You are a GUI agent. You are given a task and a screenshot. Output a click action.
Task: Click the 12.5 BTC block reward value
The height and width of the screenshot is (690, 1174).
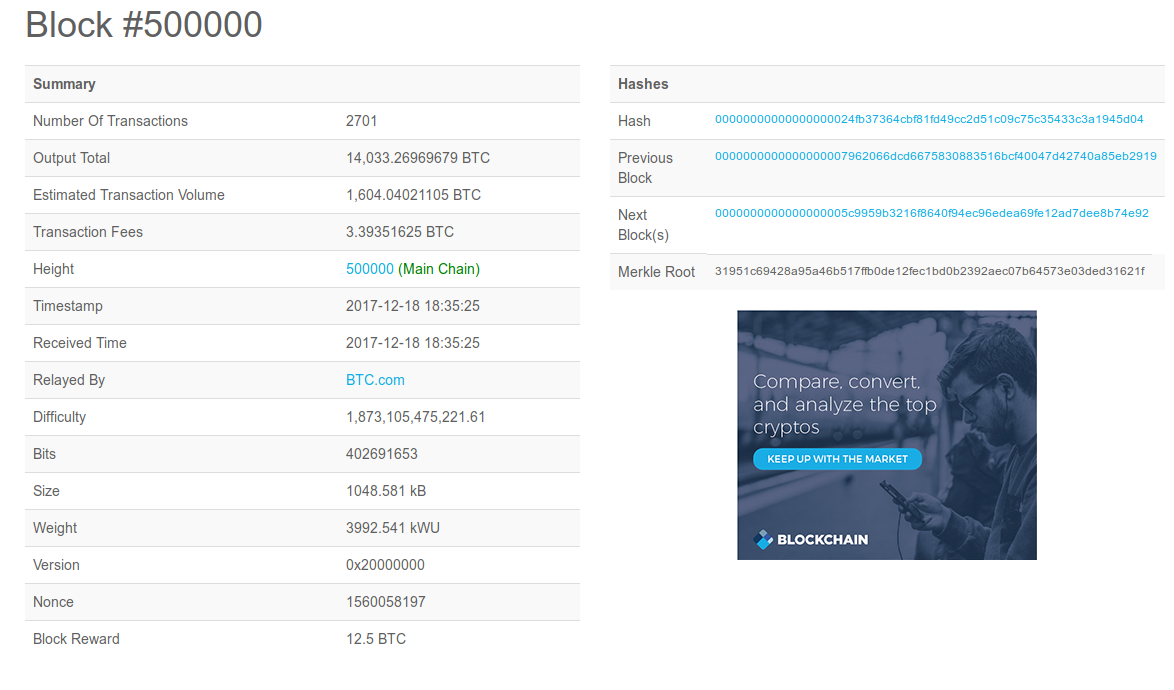pos(375,639)
